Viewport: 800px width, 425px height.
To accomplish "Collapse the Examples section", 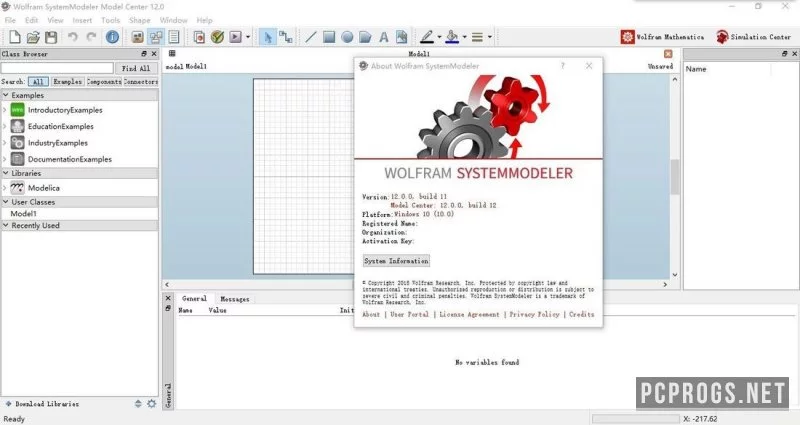I will pos(6,95).
